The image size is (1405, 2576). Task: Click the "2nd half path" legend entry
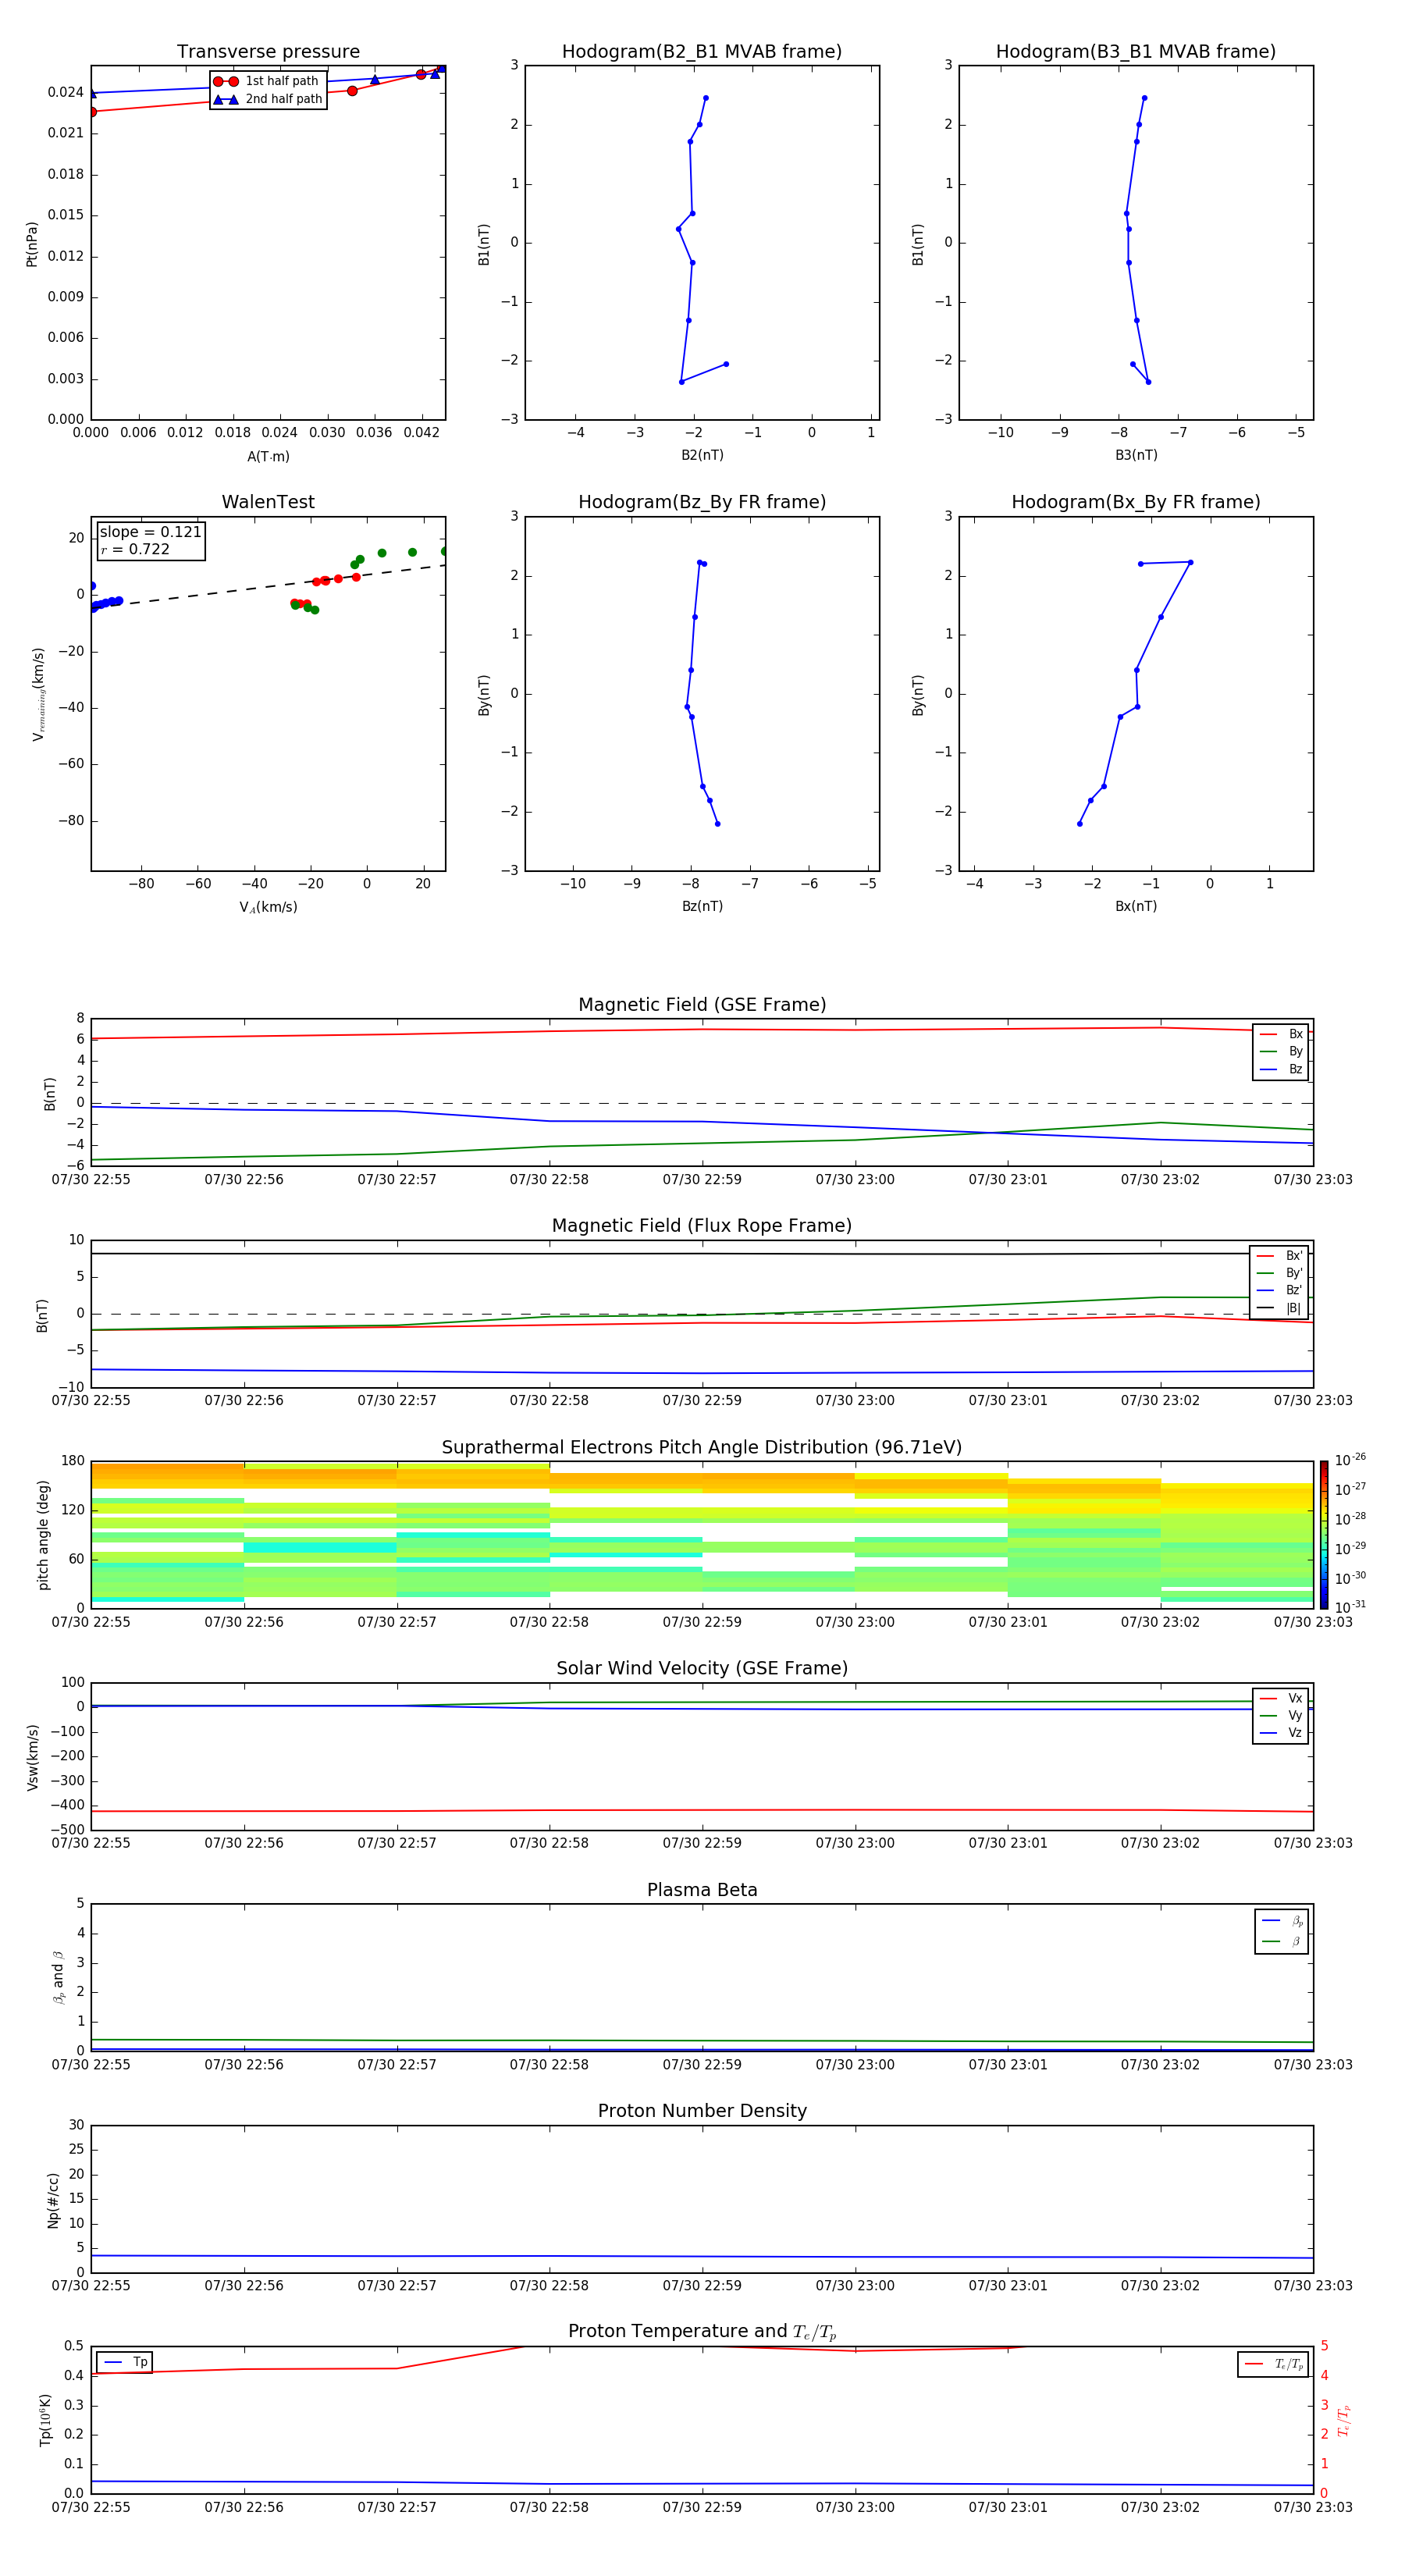pyautogui.click(x=268, y=99)
